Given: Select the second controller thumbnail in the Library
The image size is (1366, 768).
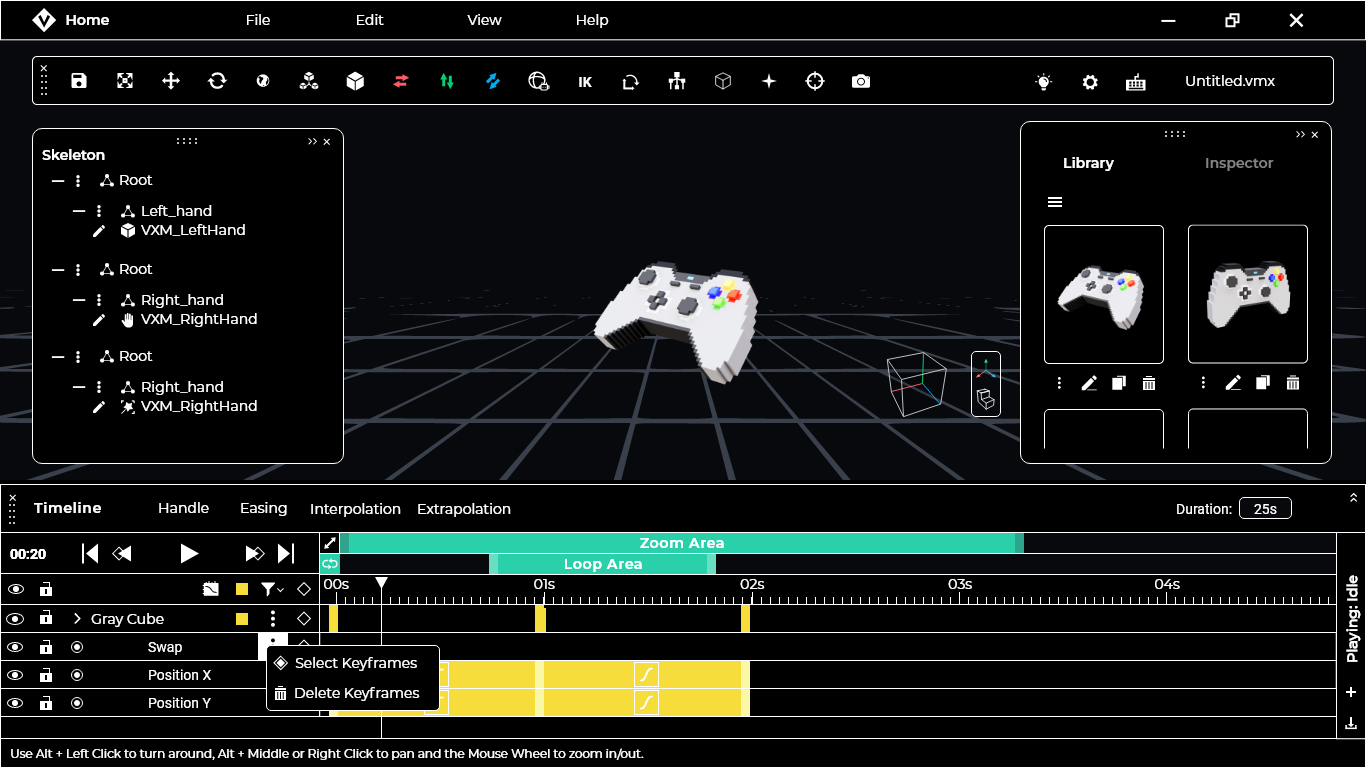Looking at the screenshot, I should pos(1247,293).
